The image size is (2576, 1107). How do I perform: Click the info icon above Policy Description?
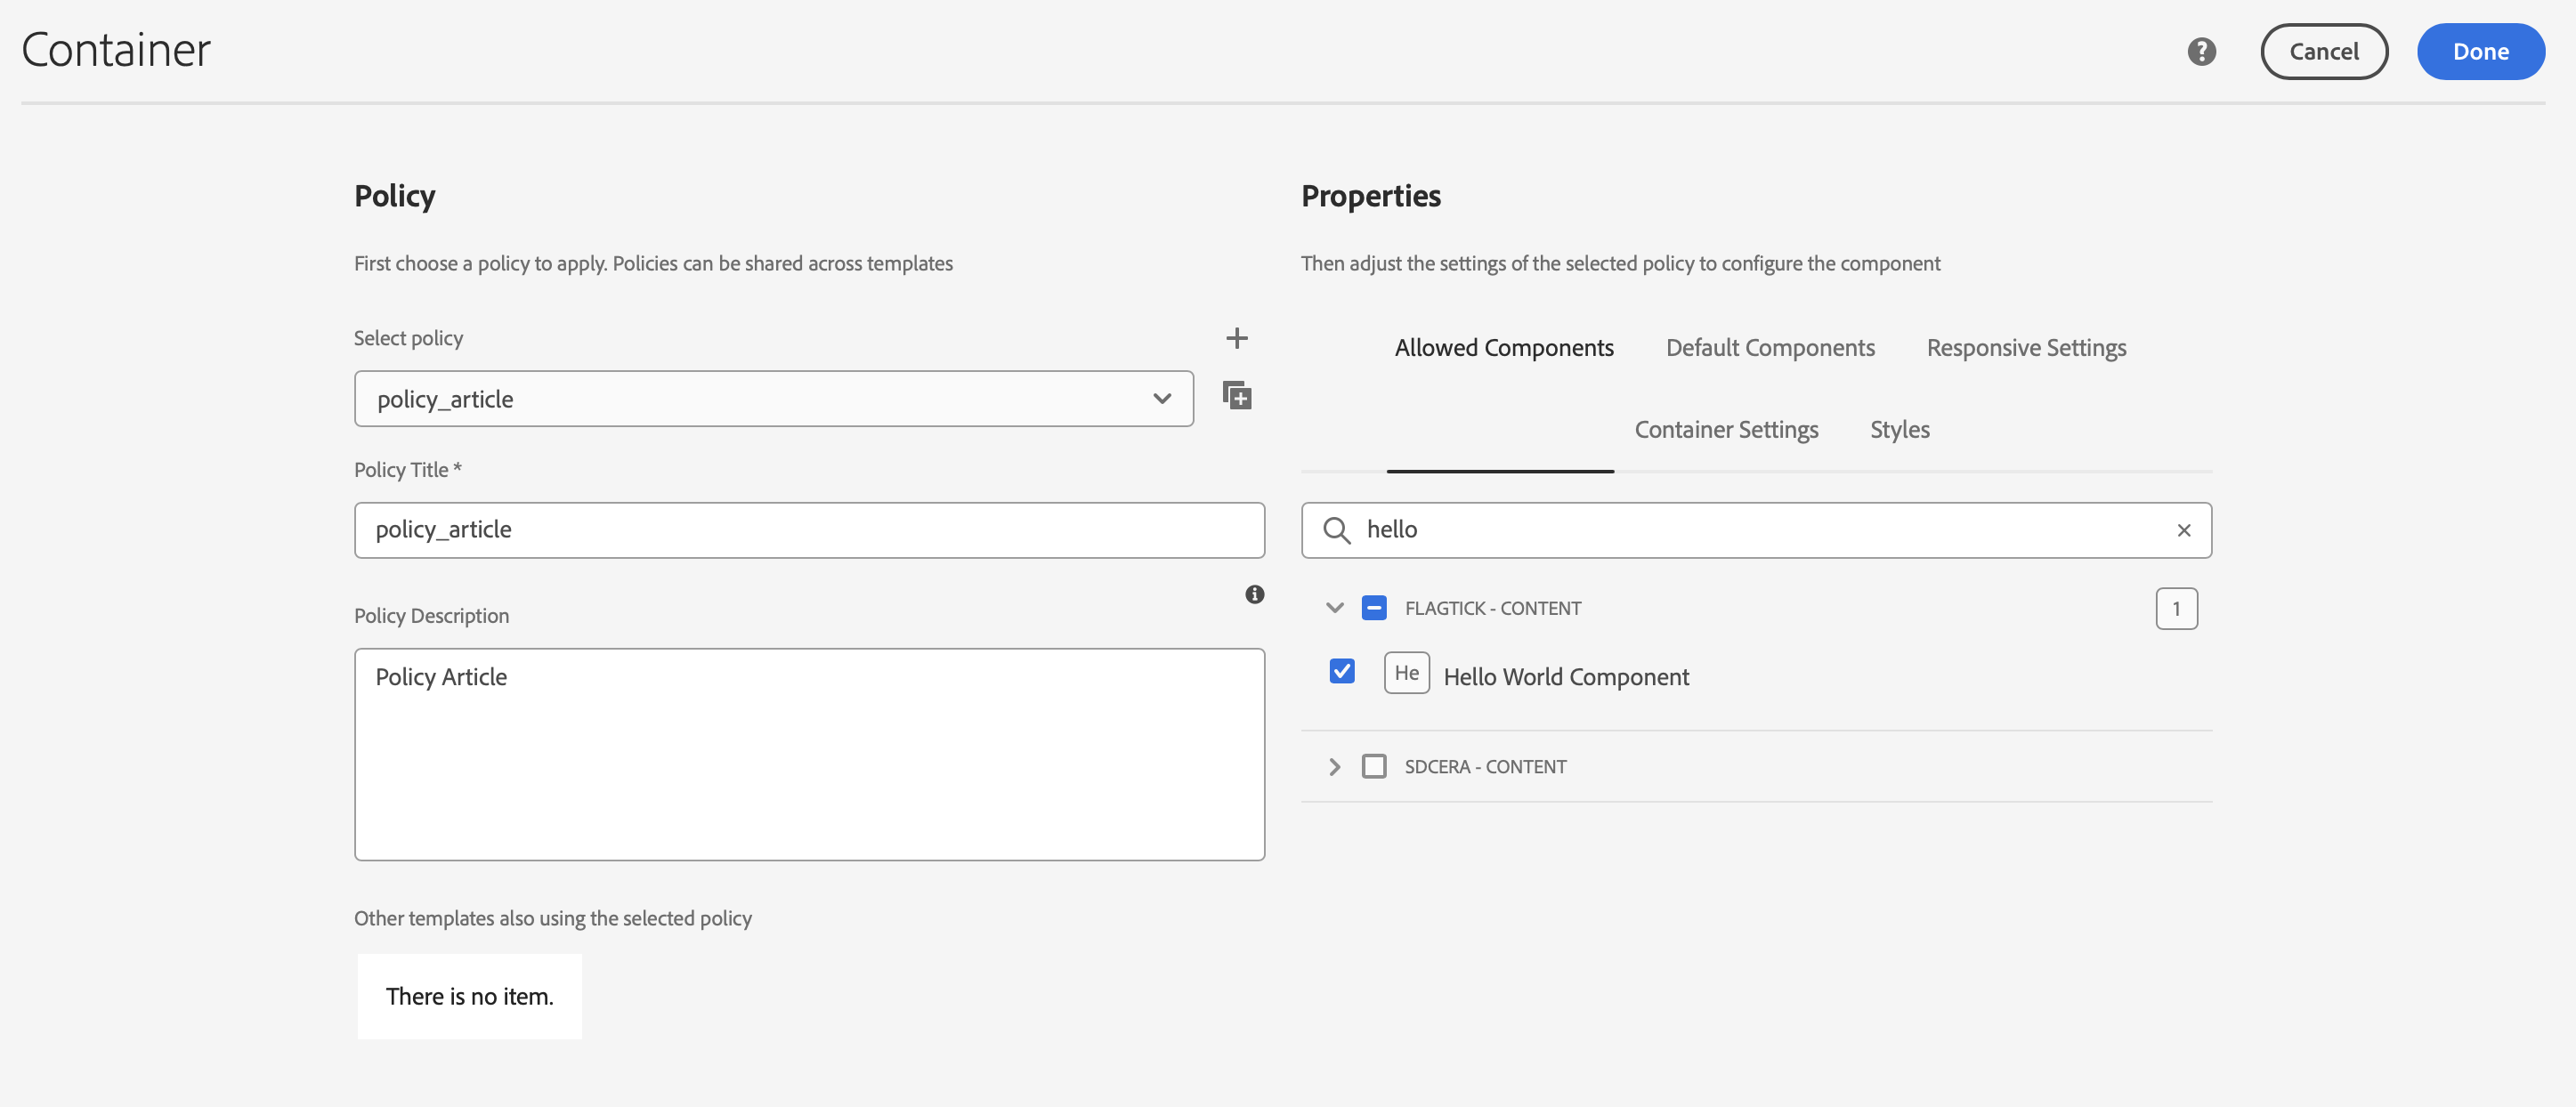[x=1254, y=595]
